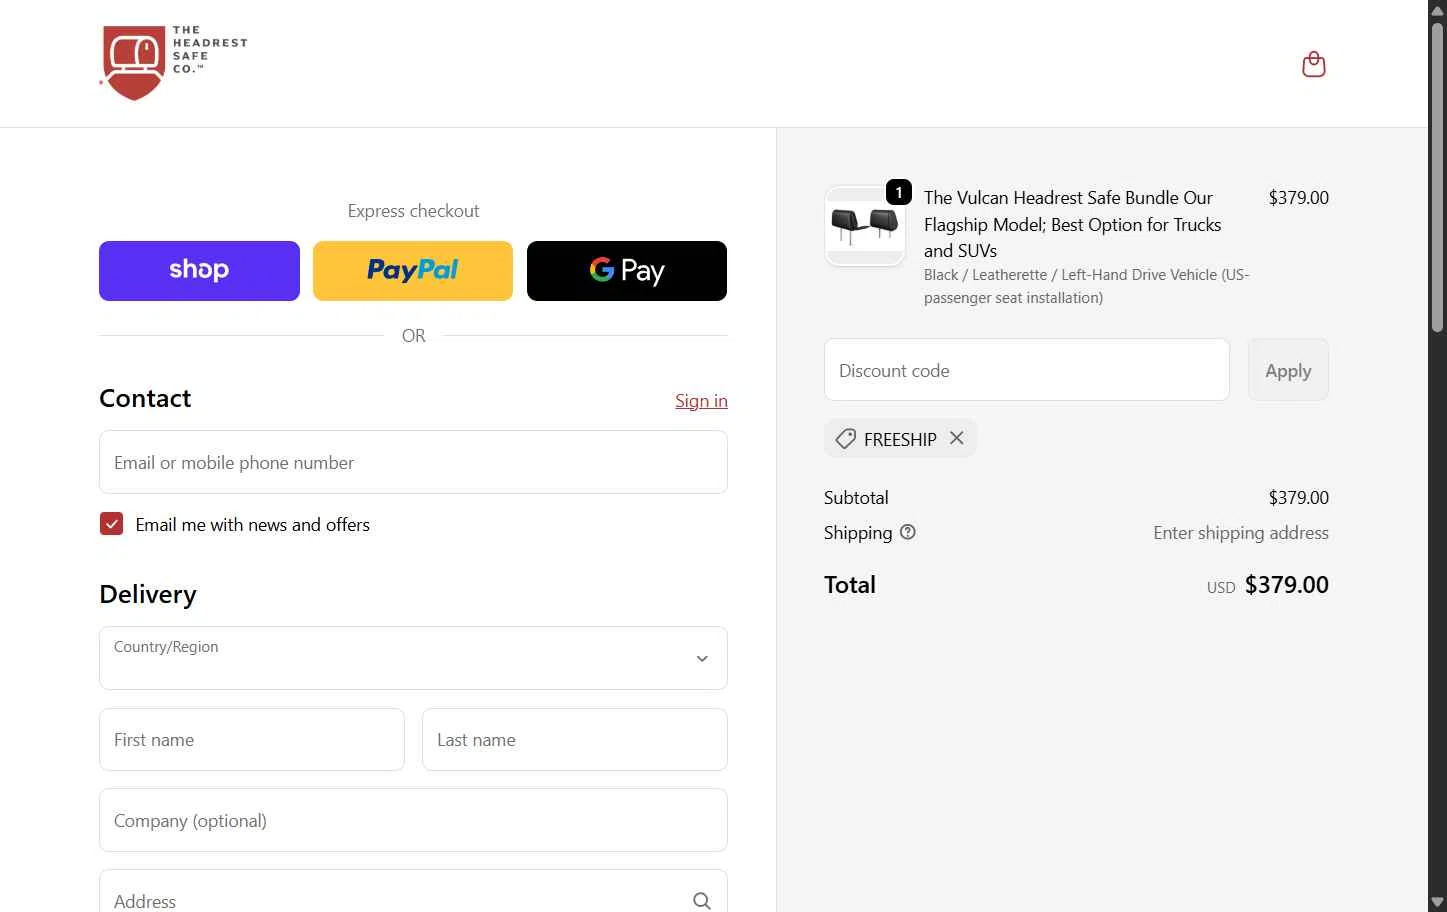The image size is (1447, 912).
Task: Click the Sign in link
Action: [x=701, y=401]
